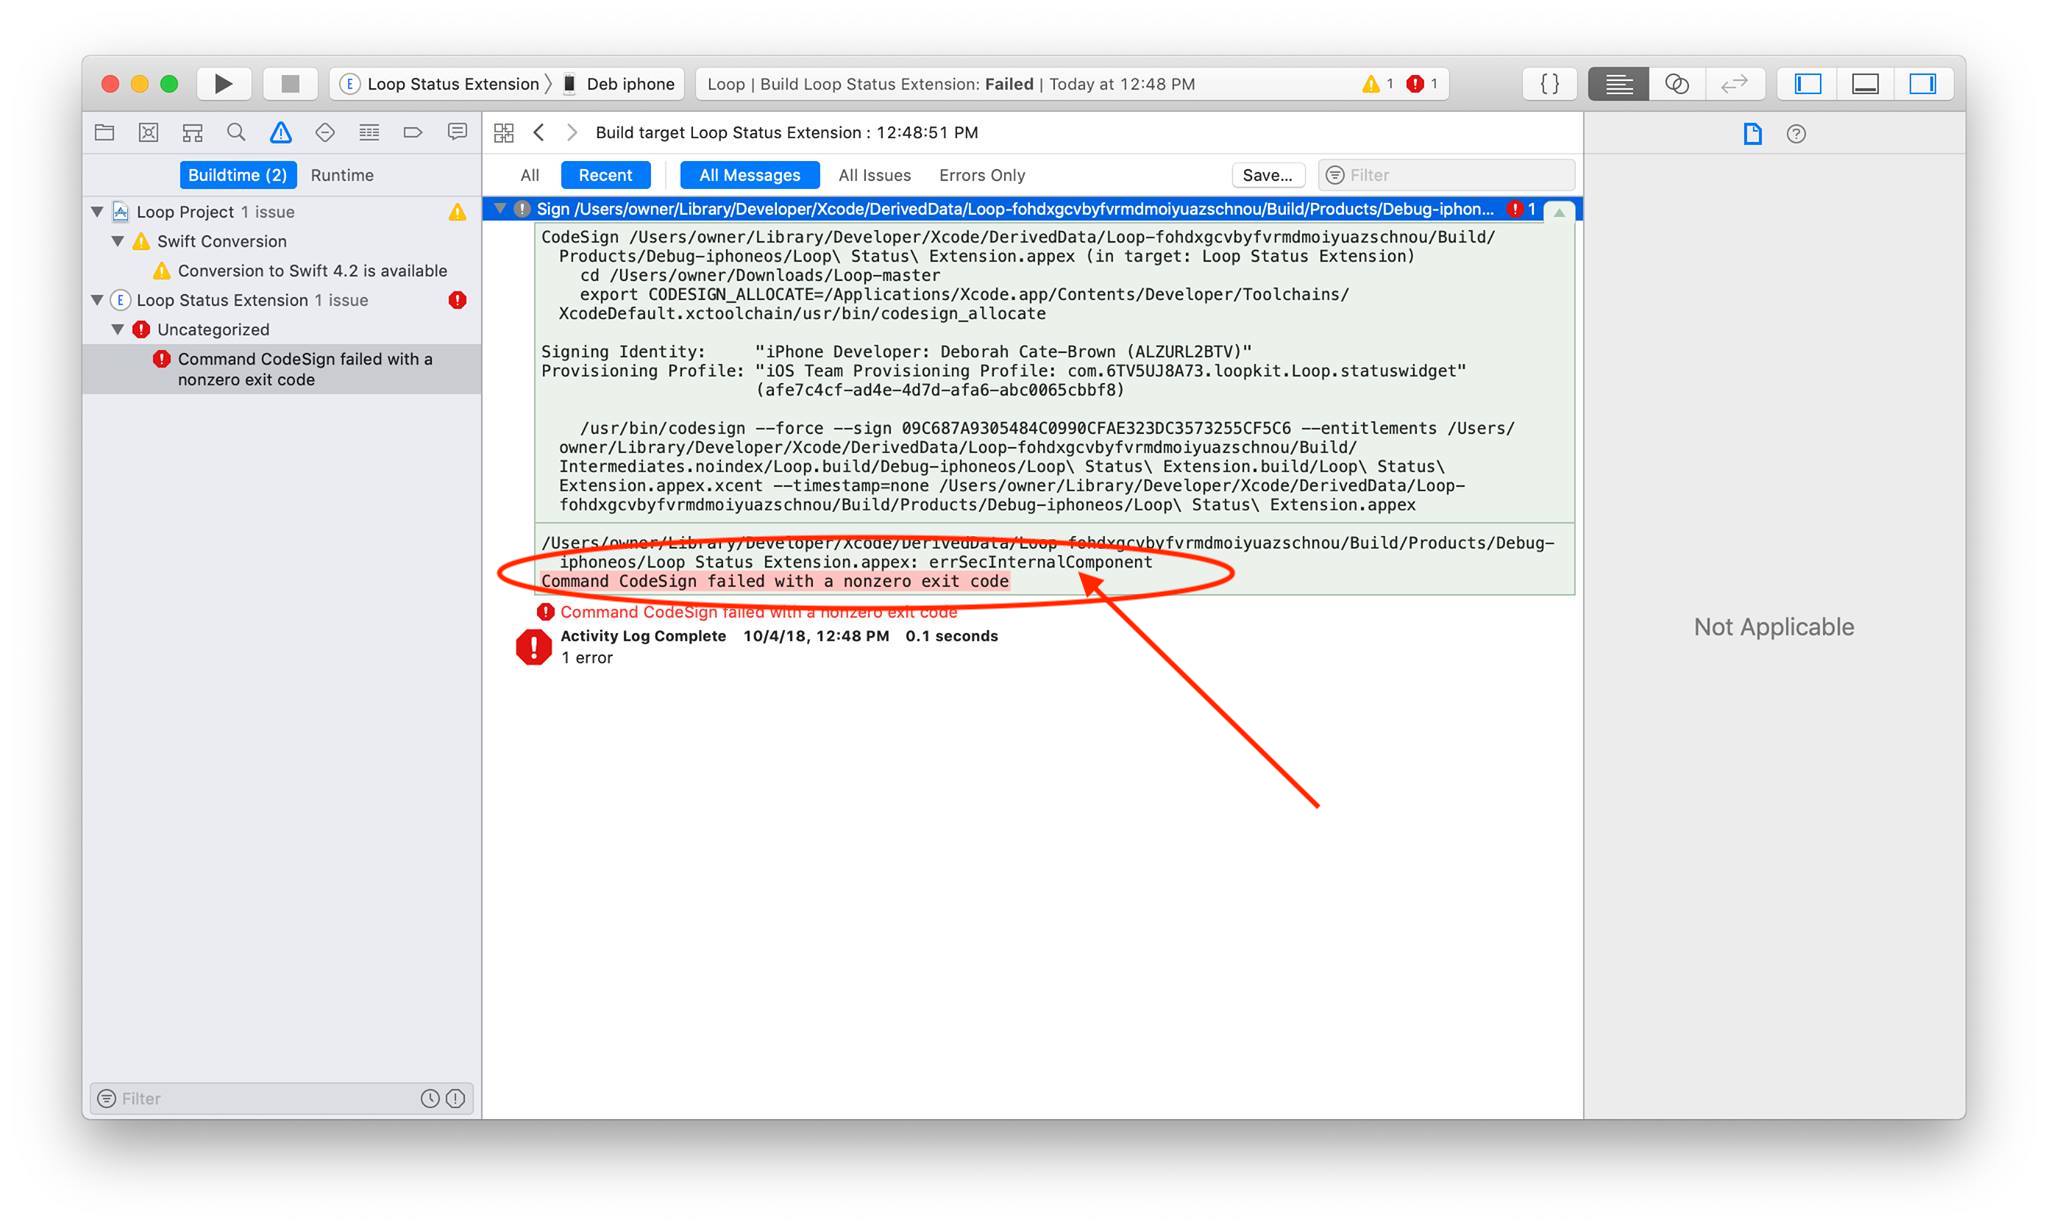
Task: Show the File inspector
Action: 1752,134
